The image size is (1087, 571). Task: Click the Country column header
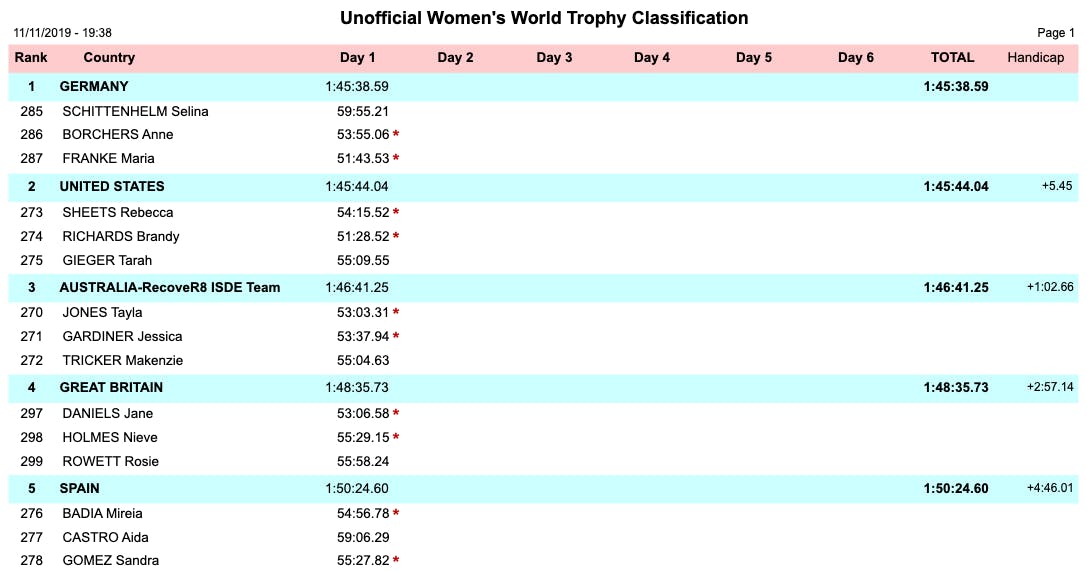(x=109, y=58)
